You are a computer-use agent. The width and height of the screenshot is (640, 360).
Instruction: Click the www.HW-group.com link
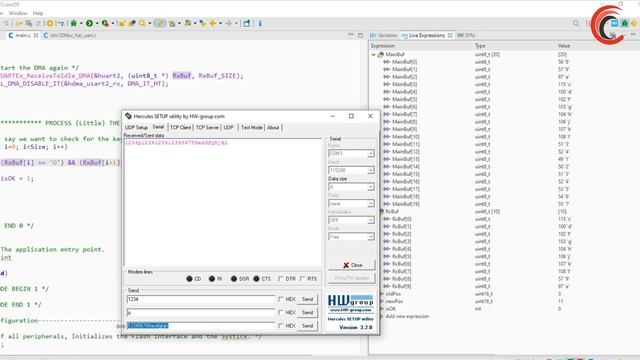coord(351,310)
